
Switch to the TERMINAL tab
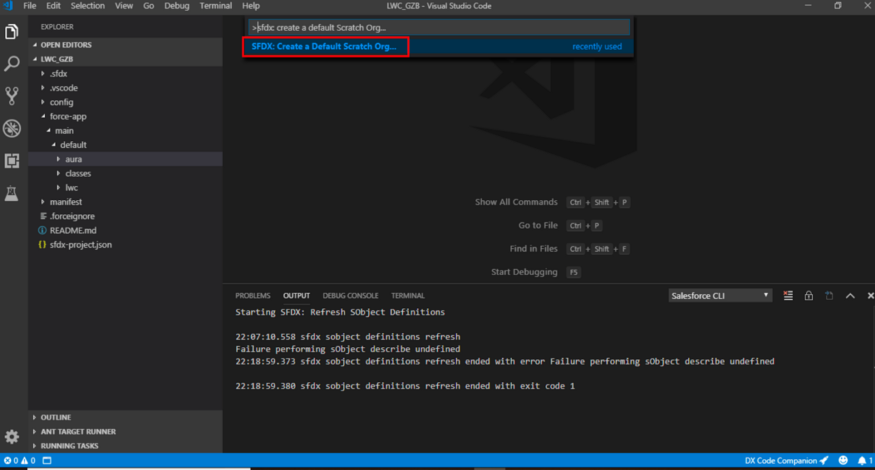pos(407,296)
